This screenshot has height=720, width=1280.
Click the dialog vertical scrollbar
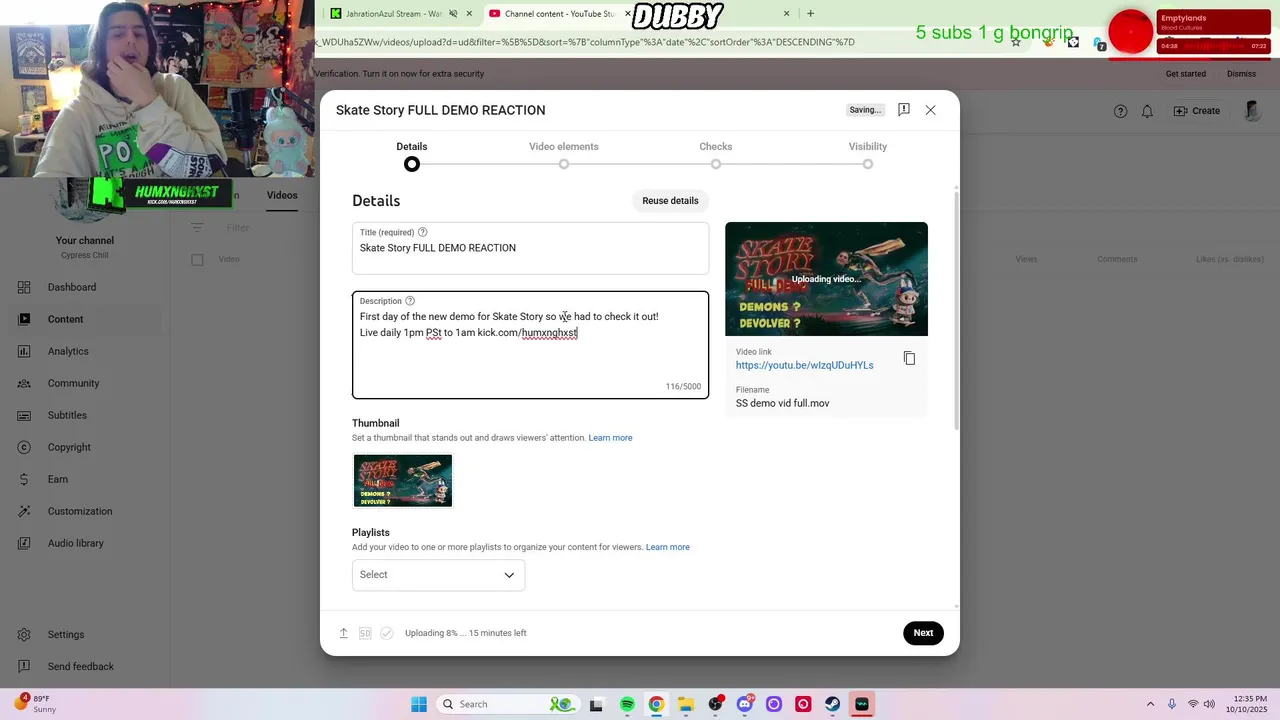pyautogui.click(x=957, y=310)
